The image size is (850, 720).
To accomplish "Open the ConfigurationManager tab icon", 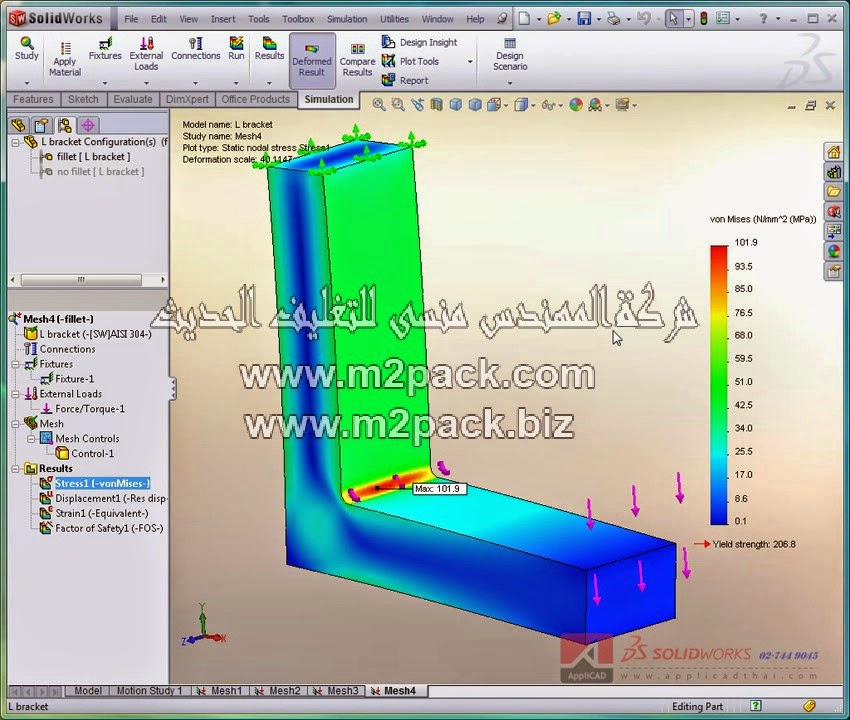I will coord(65,125).
